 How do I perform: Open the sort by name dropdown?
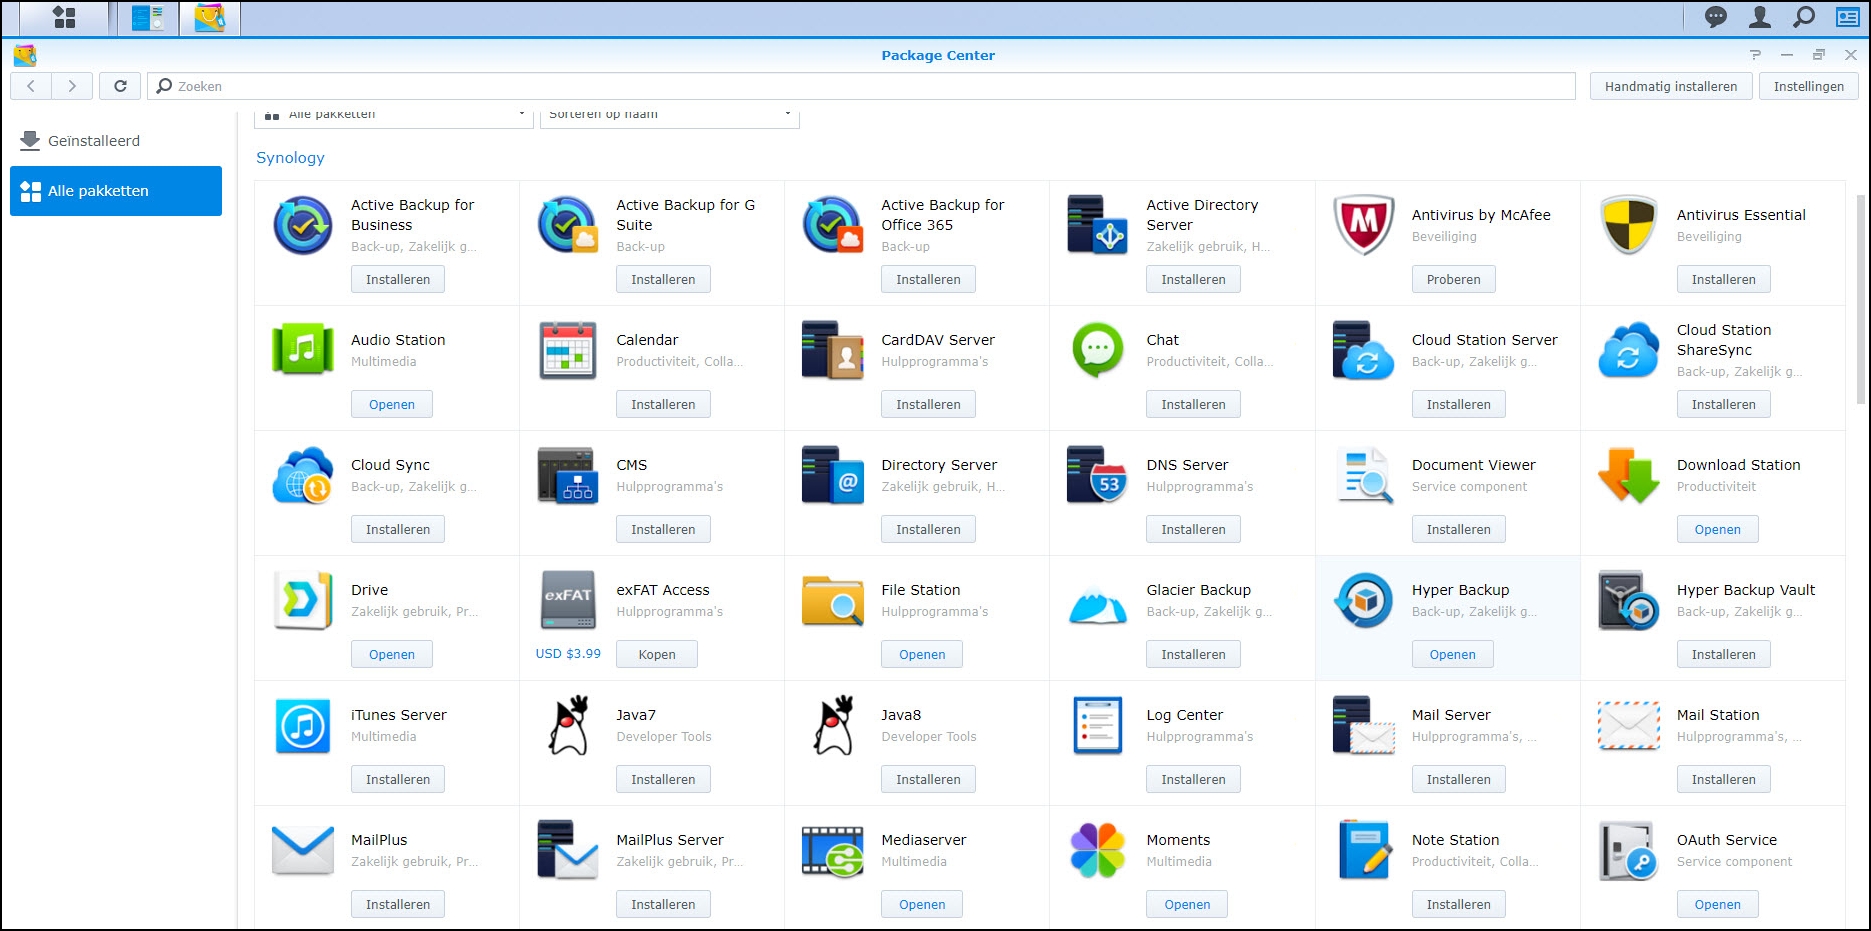(669, 115)
